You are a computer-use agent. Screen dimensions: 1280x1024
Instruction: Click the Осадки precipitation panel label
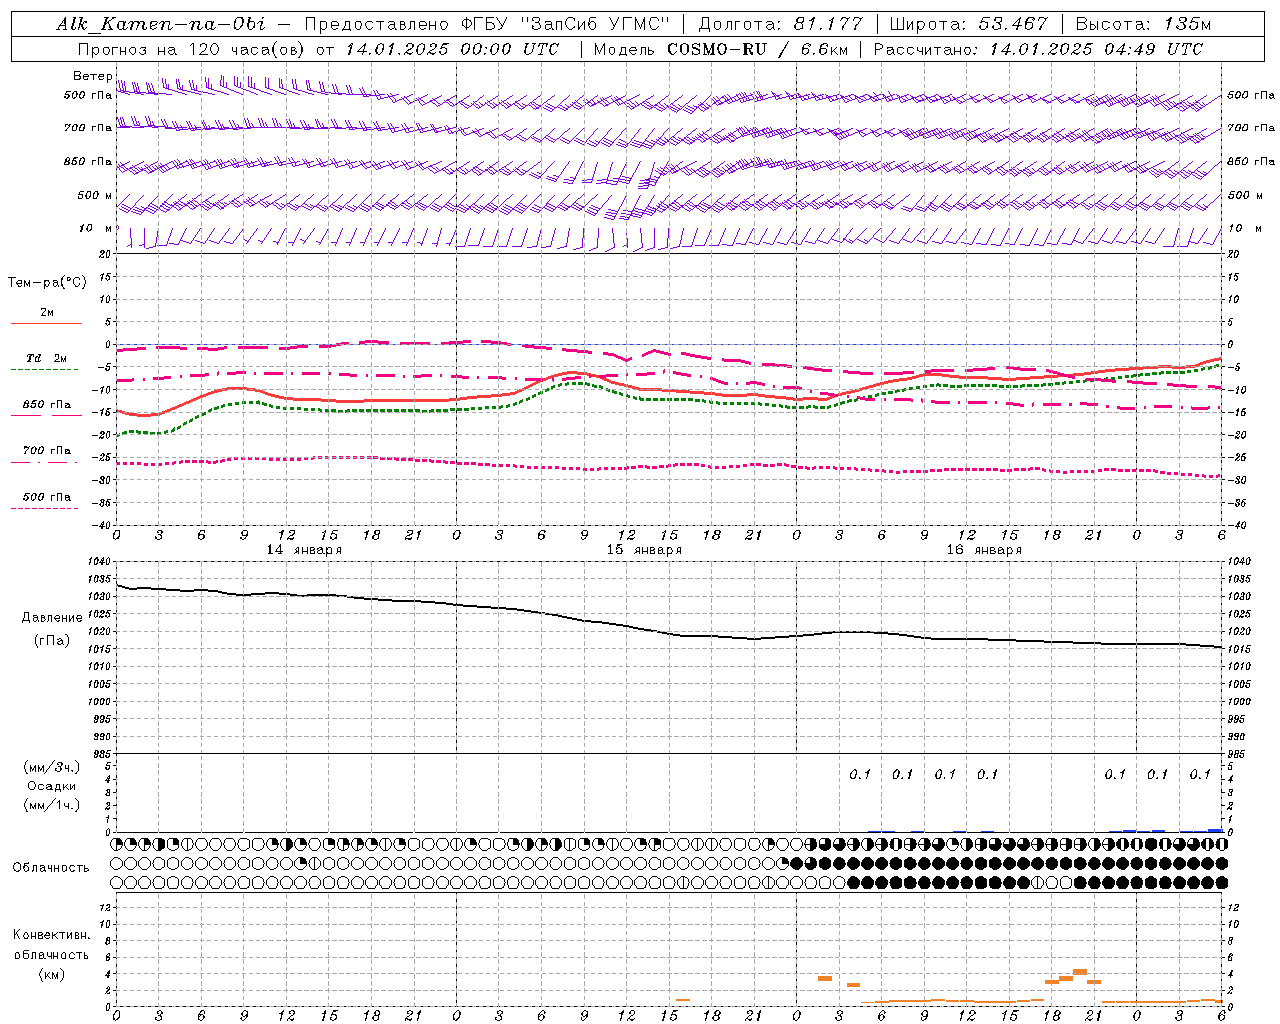[x=52, y=786]
